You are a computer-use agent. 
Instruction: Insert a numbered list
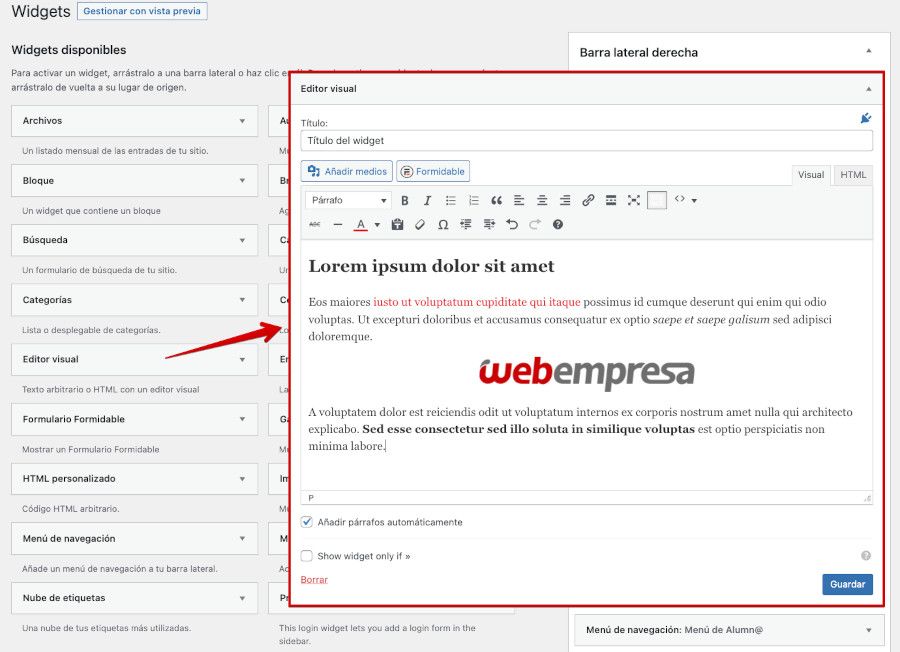[x=474, y=200]
